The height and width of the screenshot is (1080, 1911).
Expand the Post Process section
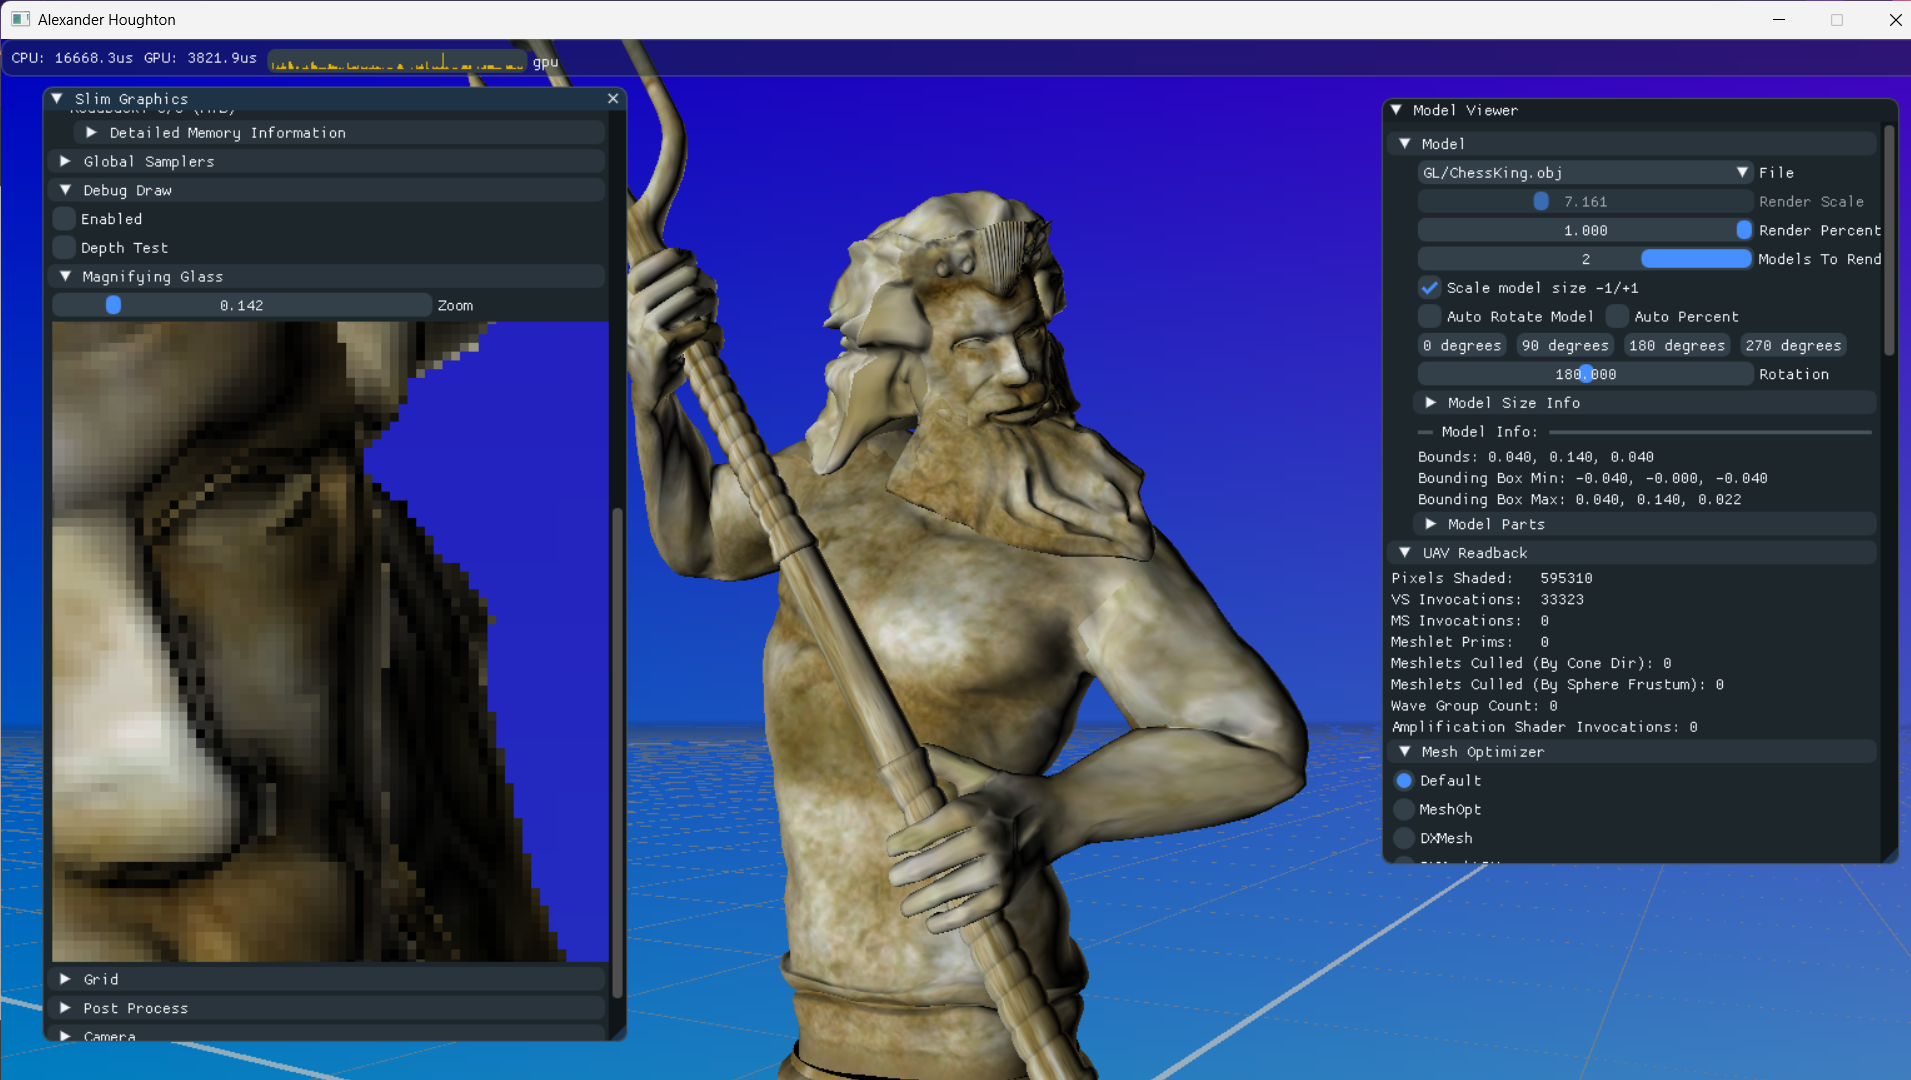(x=65, y=1008)
